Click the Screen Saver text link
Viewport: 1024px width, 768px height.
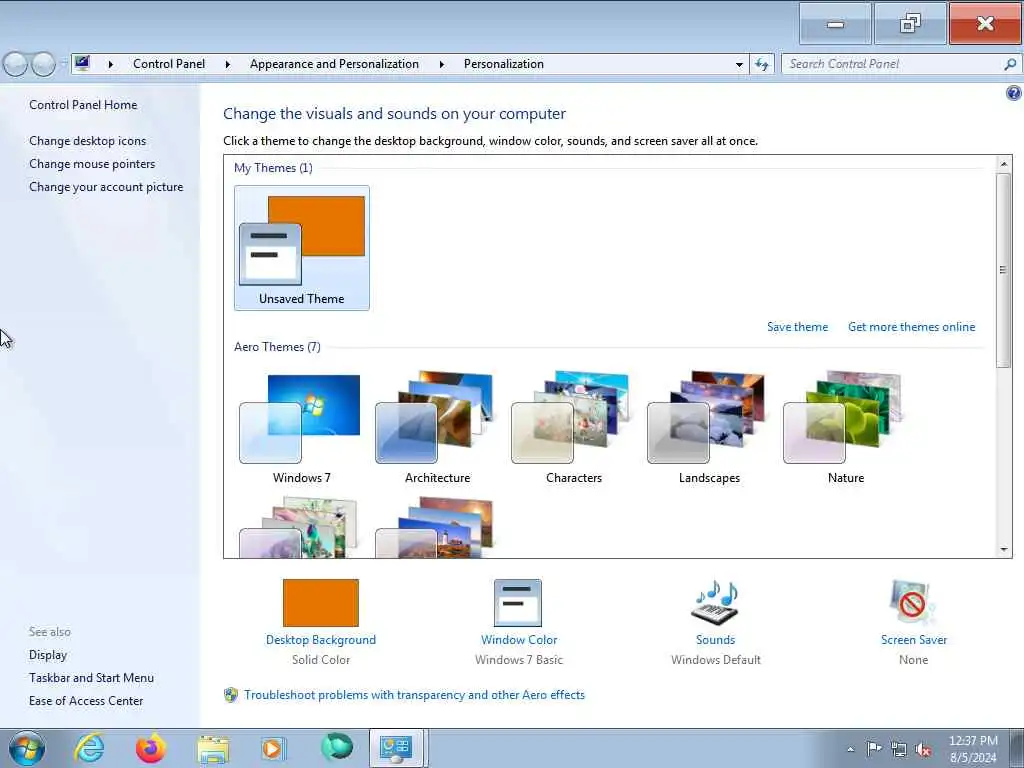click(914, 640)
